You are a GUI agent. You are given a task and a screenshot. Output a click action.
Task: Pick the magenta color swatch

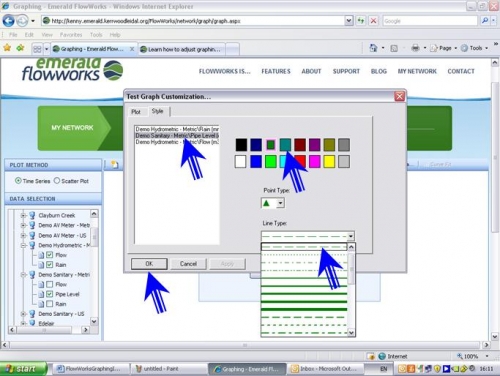(x=314, y=162)
